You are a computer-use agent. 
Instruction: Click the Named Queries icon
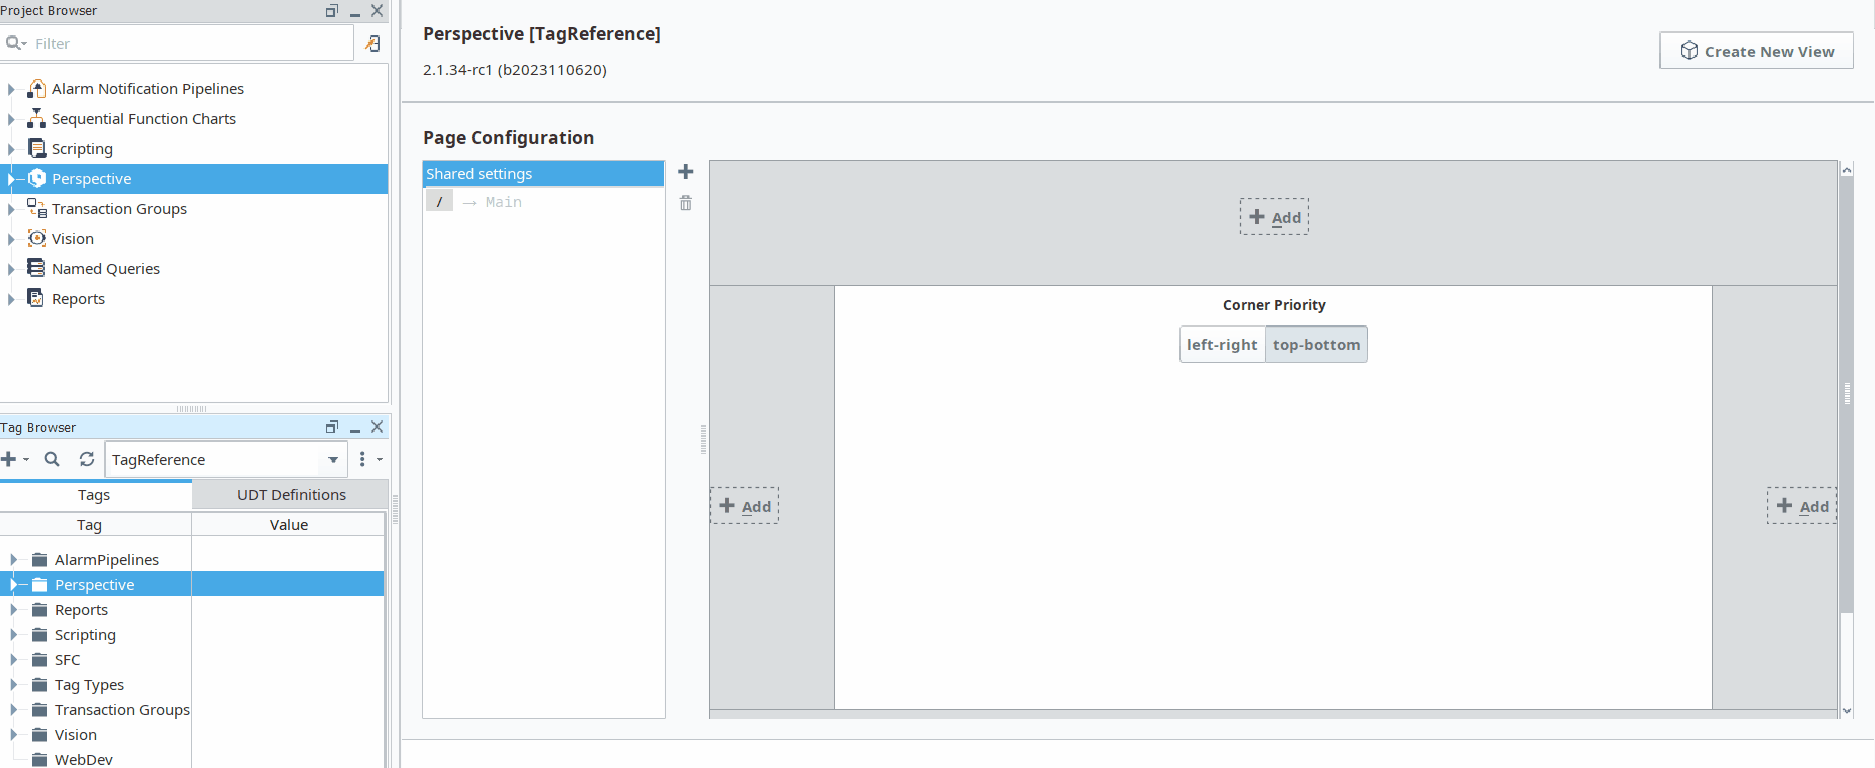click(37, 269)
